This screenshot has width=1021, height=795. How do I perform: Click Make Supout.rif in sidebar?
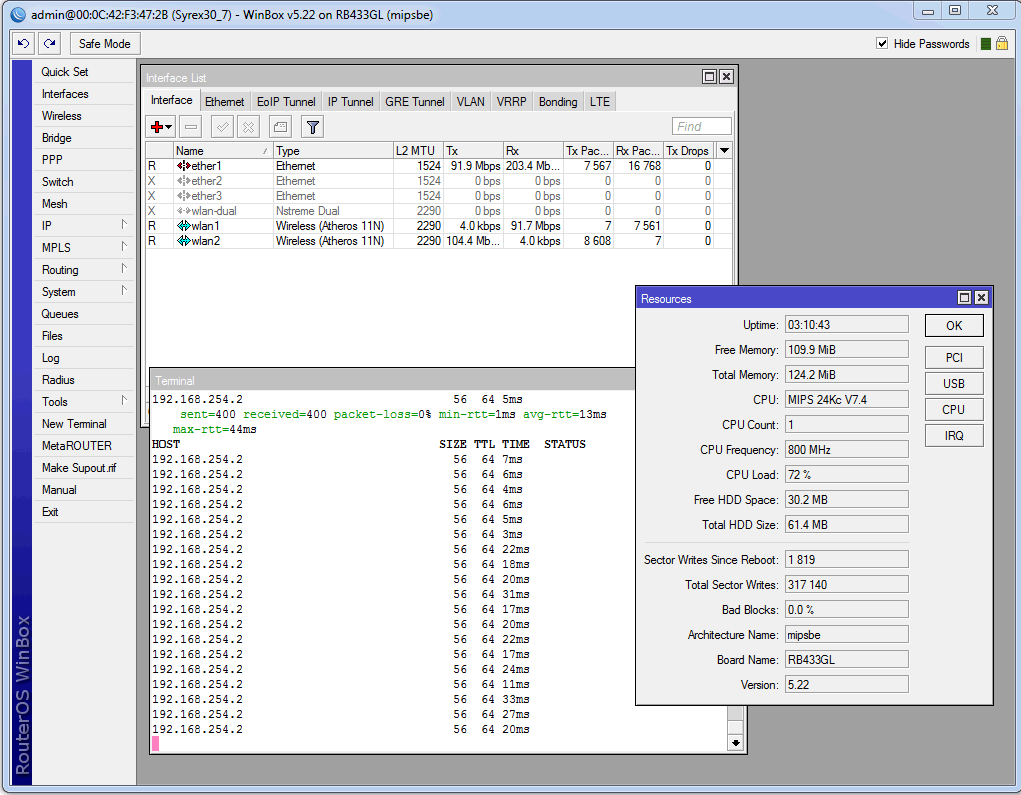tap(83, 468)
